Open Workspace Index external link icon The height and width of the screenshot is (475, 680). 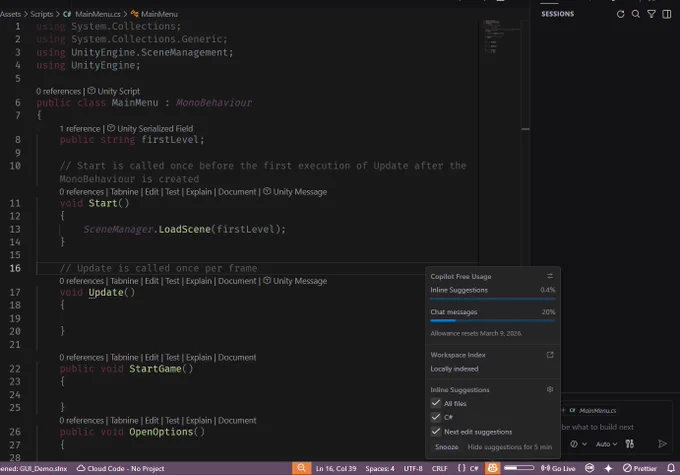(550, 355)
